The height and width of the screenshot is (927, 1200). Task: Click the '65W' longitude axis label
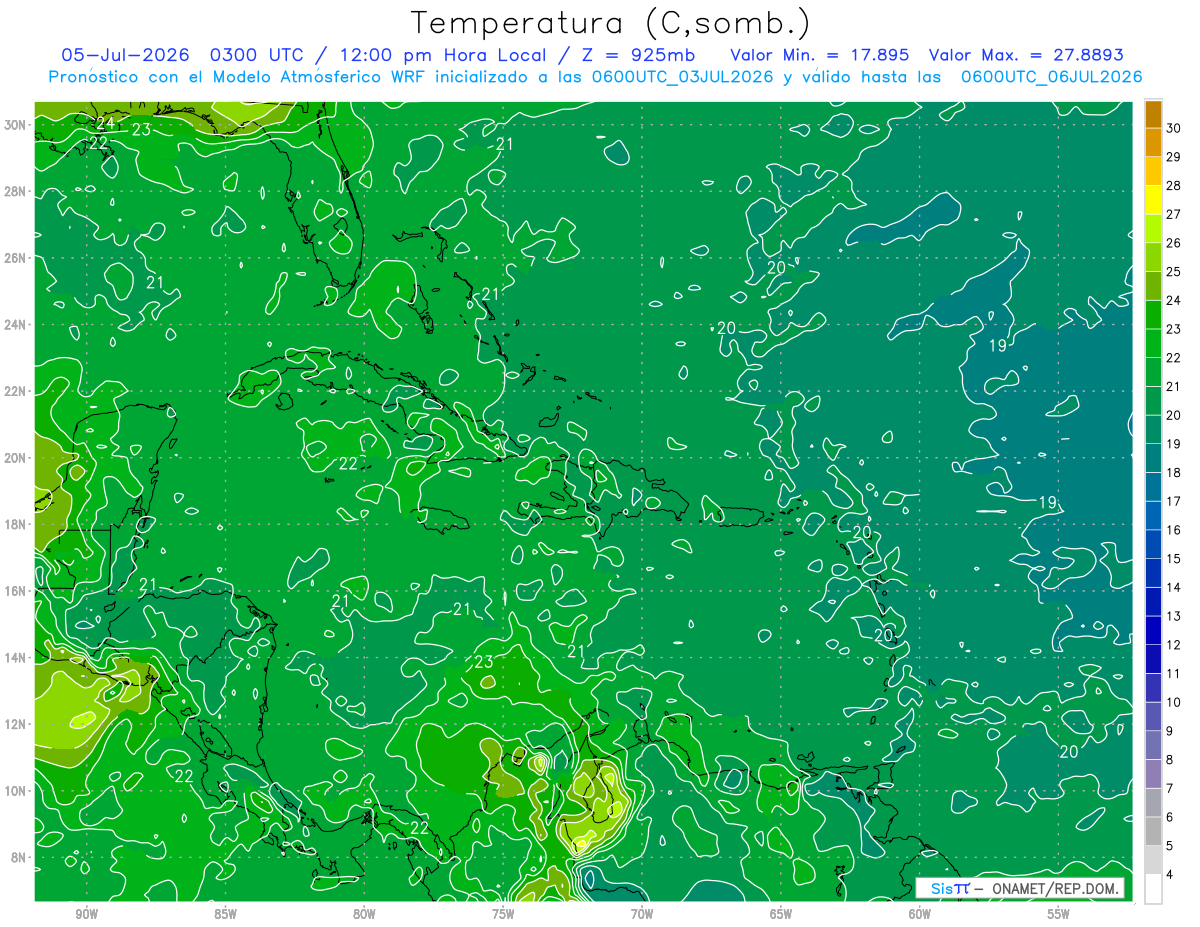pyautogui.click(x=781, y=915)
